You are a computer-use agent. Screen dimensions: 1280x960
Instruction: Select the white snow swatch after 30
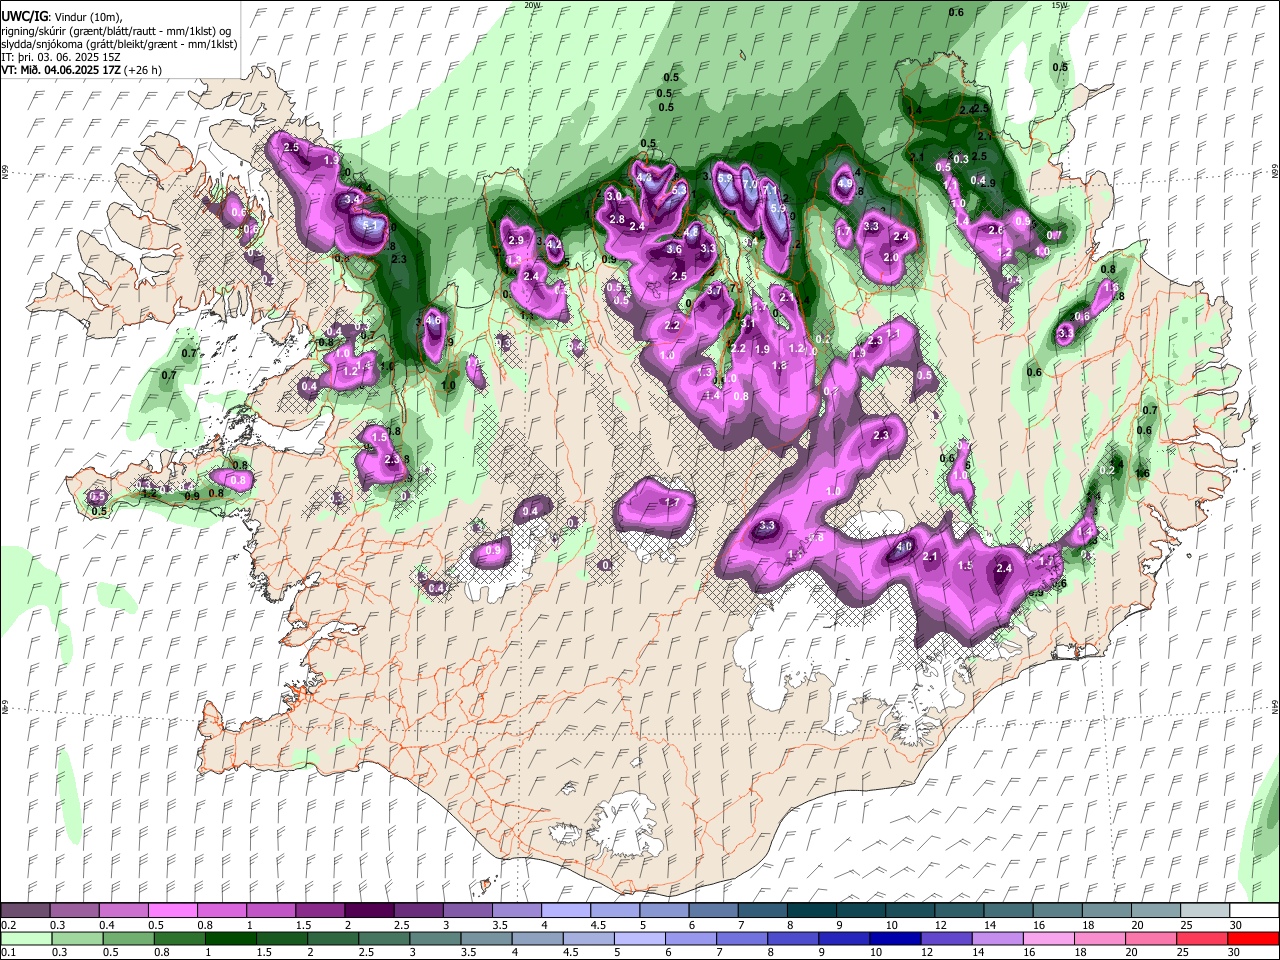(1254, 911)
